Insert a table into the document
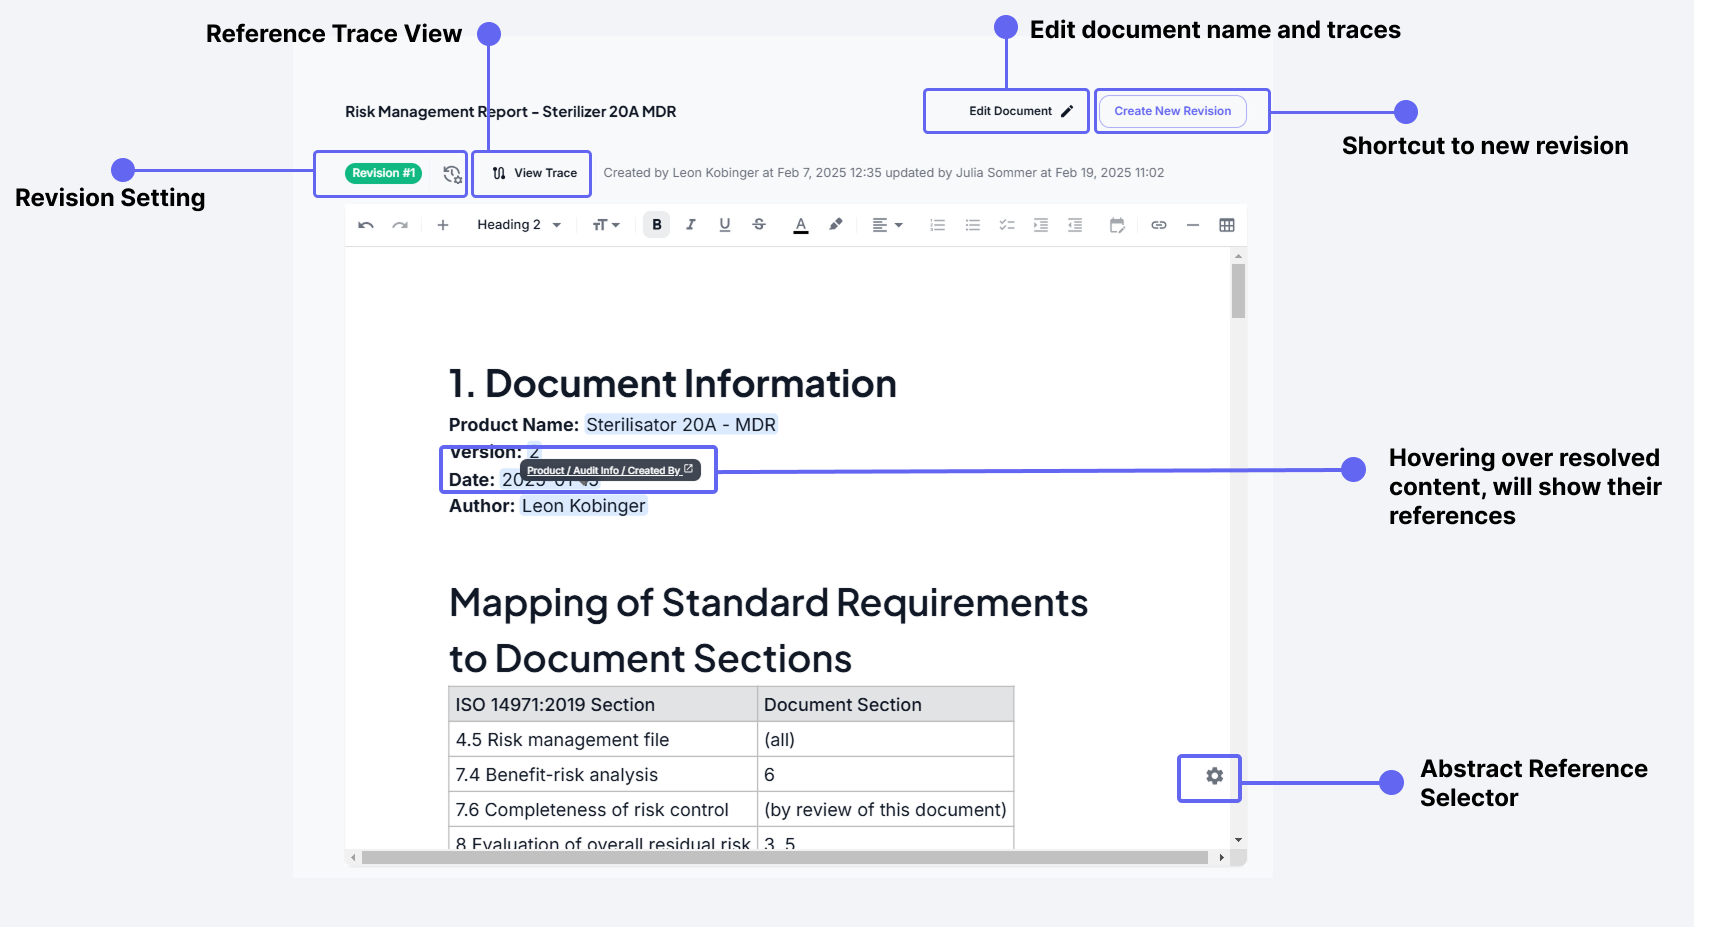 tap(1227, 224)
